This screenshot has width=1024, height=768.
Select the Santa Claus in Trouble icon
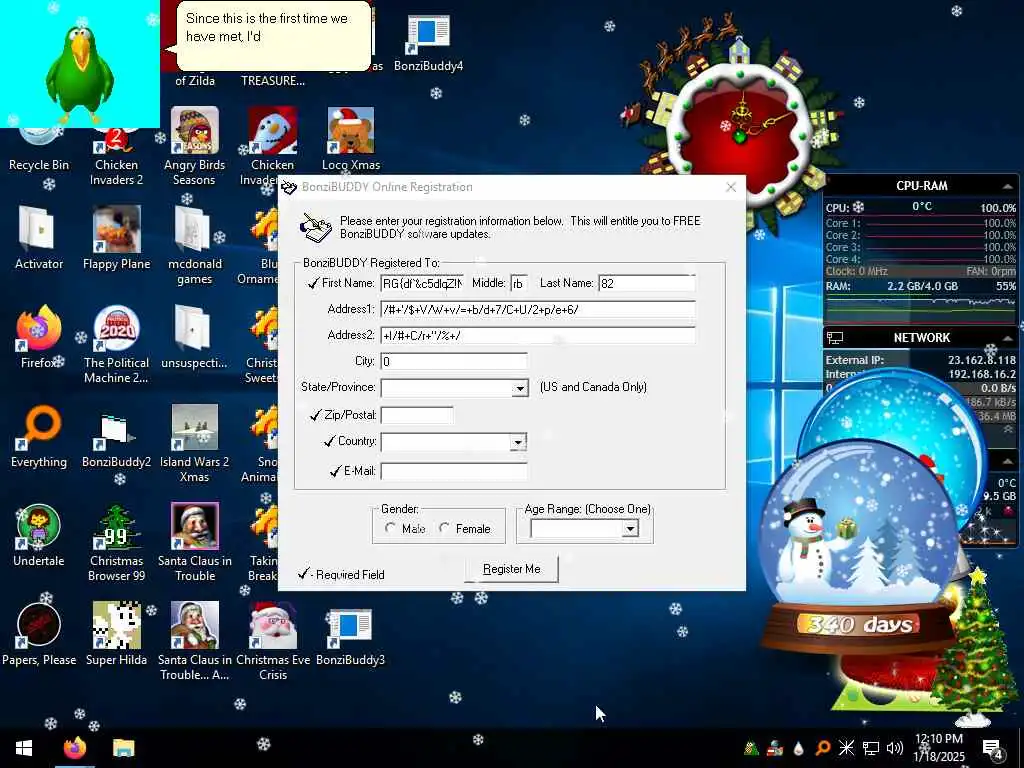pos(194,543)
